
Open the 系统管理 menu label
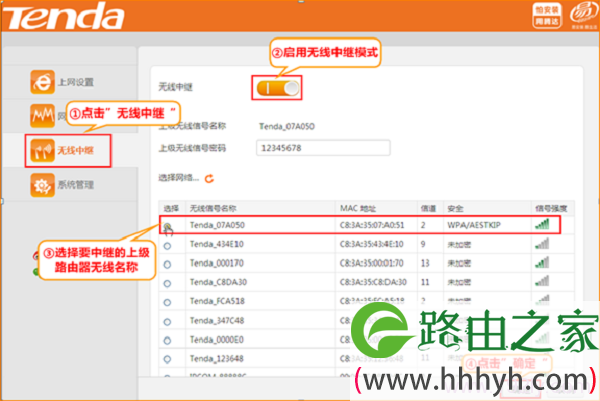(x=76, y=185)
